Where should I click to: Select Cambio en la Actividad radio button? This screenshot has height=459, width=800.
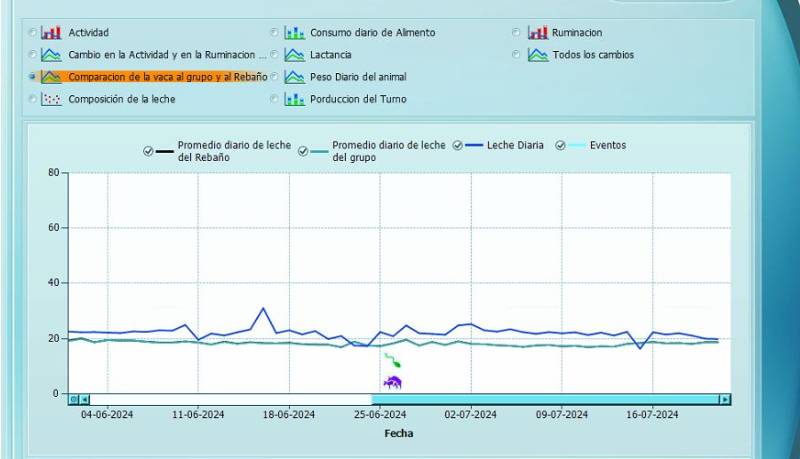33,55
